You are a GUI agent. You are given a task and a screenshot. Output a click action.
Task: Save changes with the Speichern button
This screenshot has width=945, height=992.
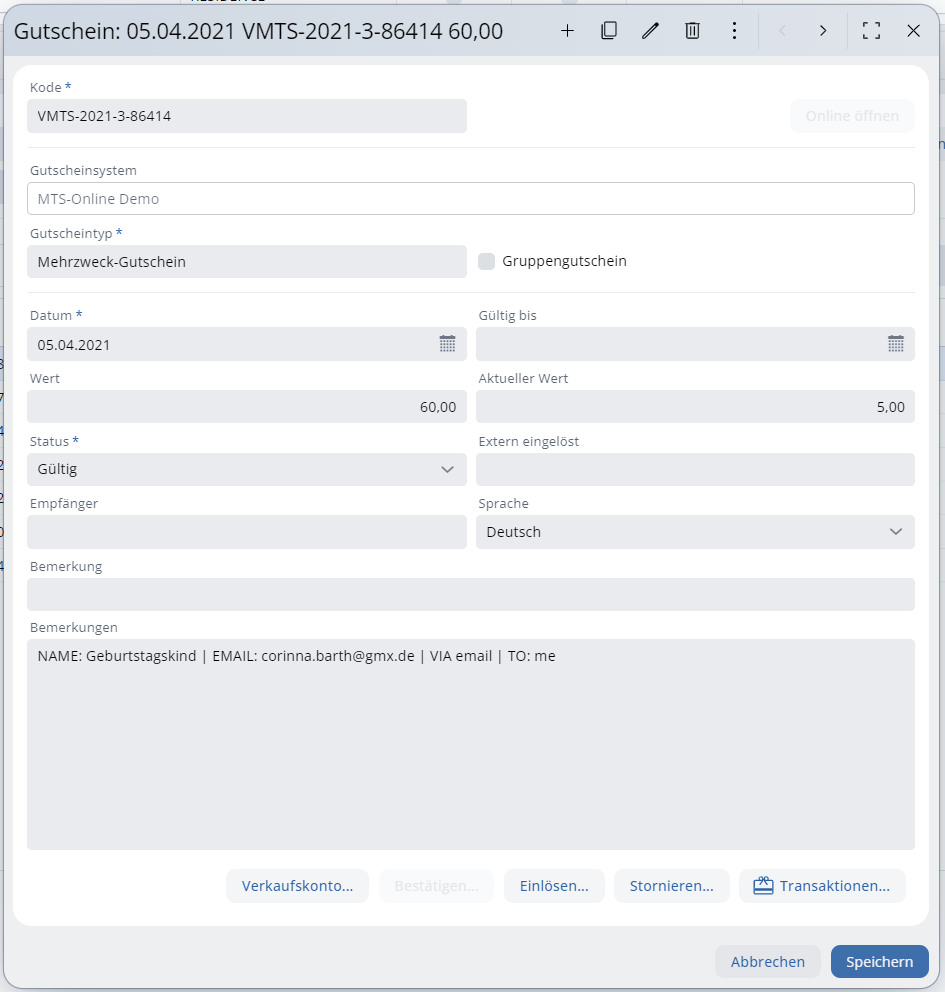[x=879, y=962]
